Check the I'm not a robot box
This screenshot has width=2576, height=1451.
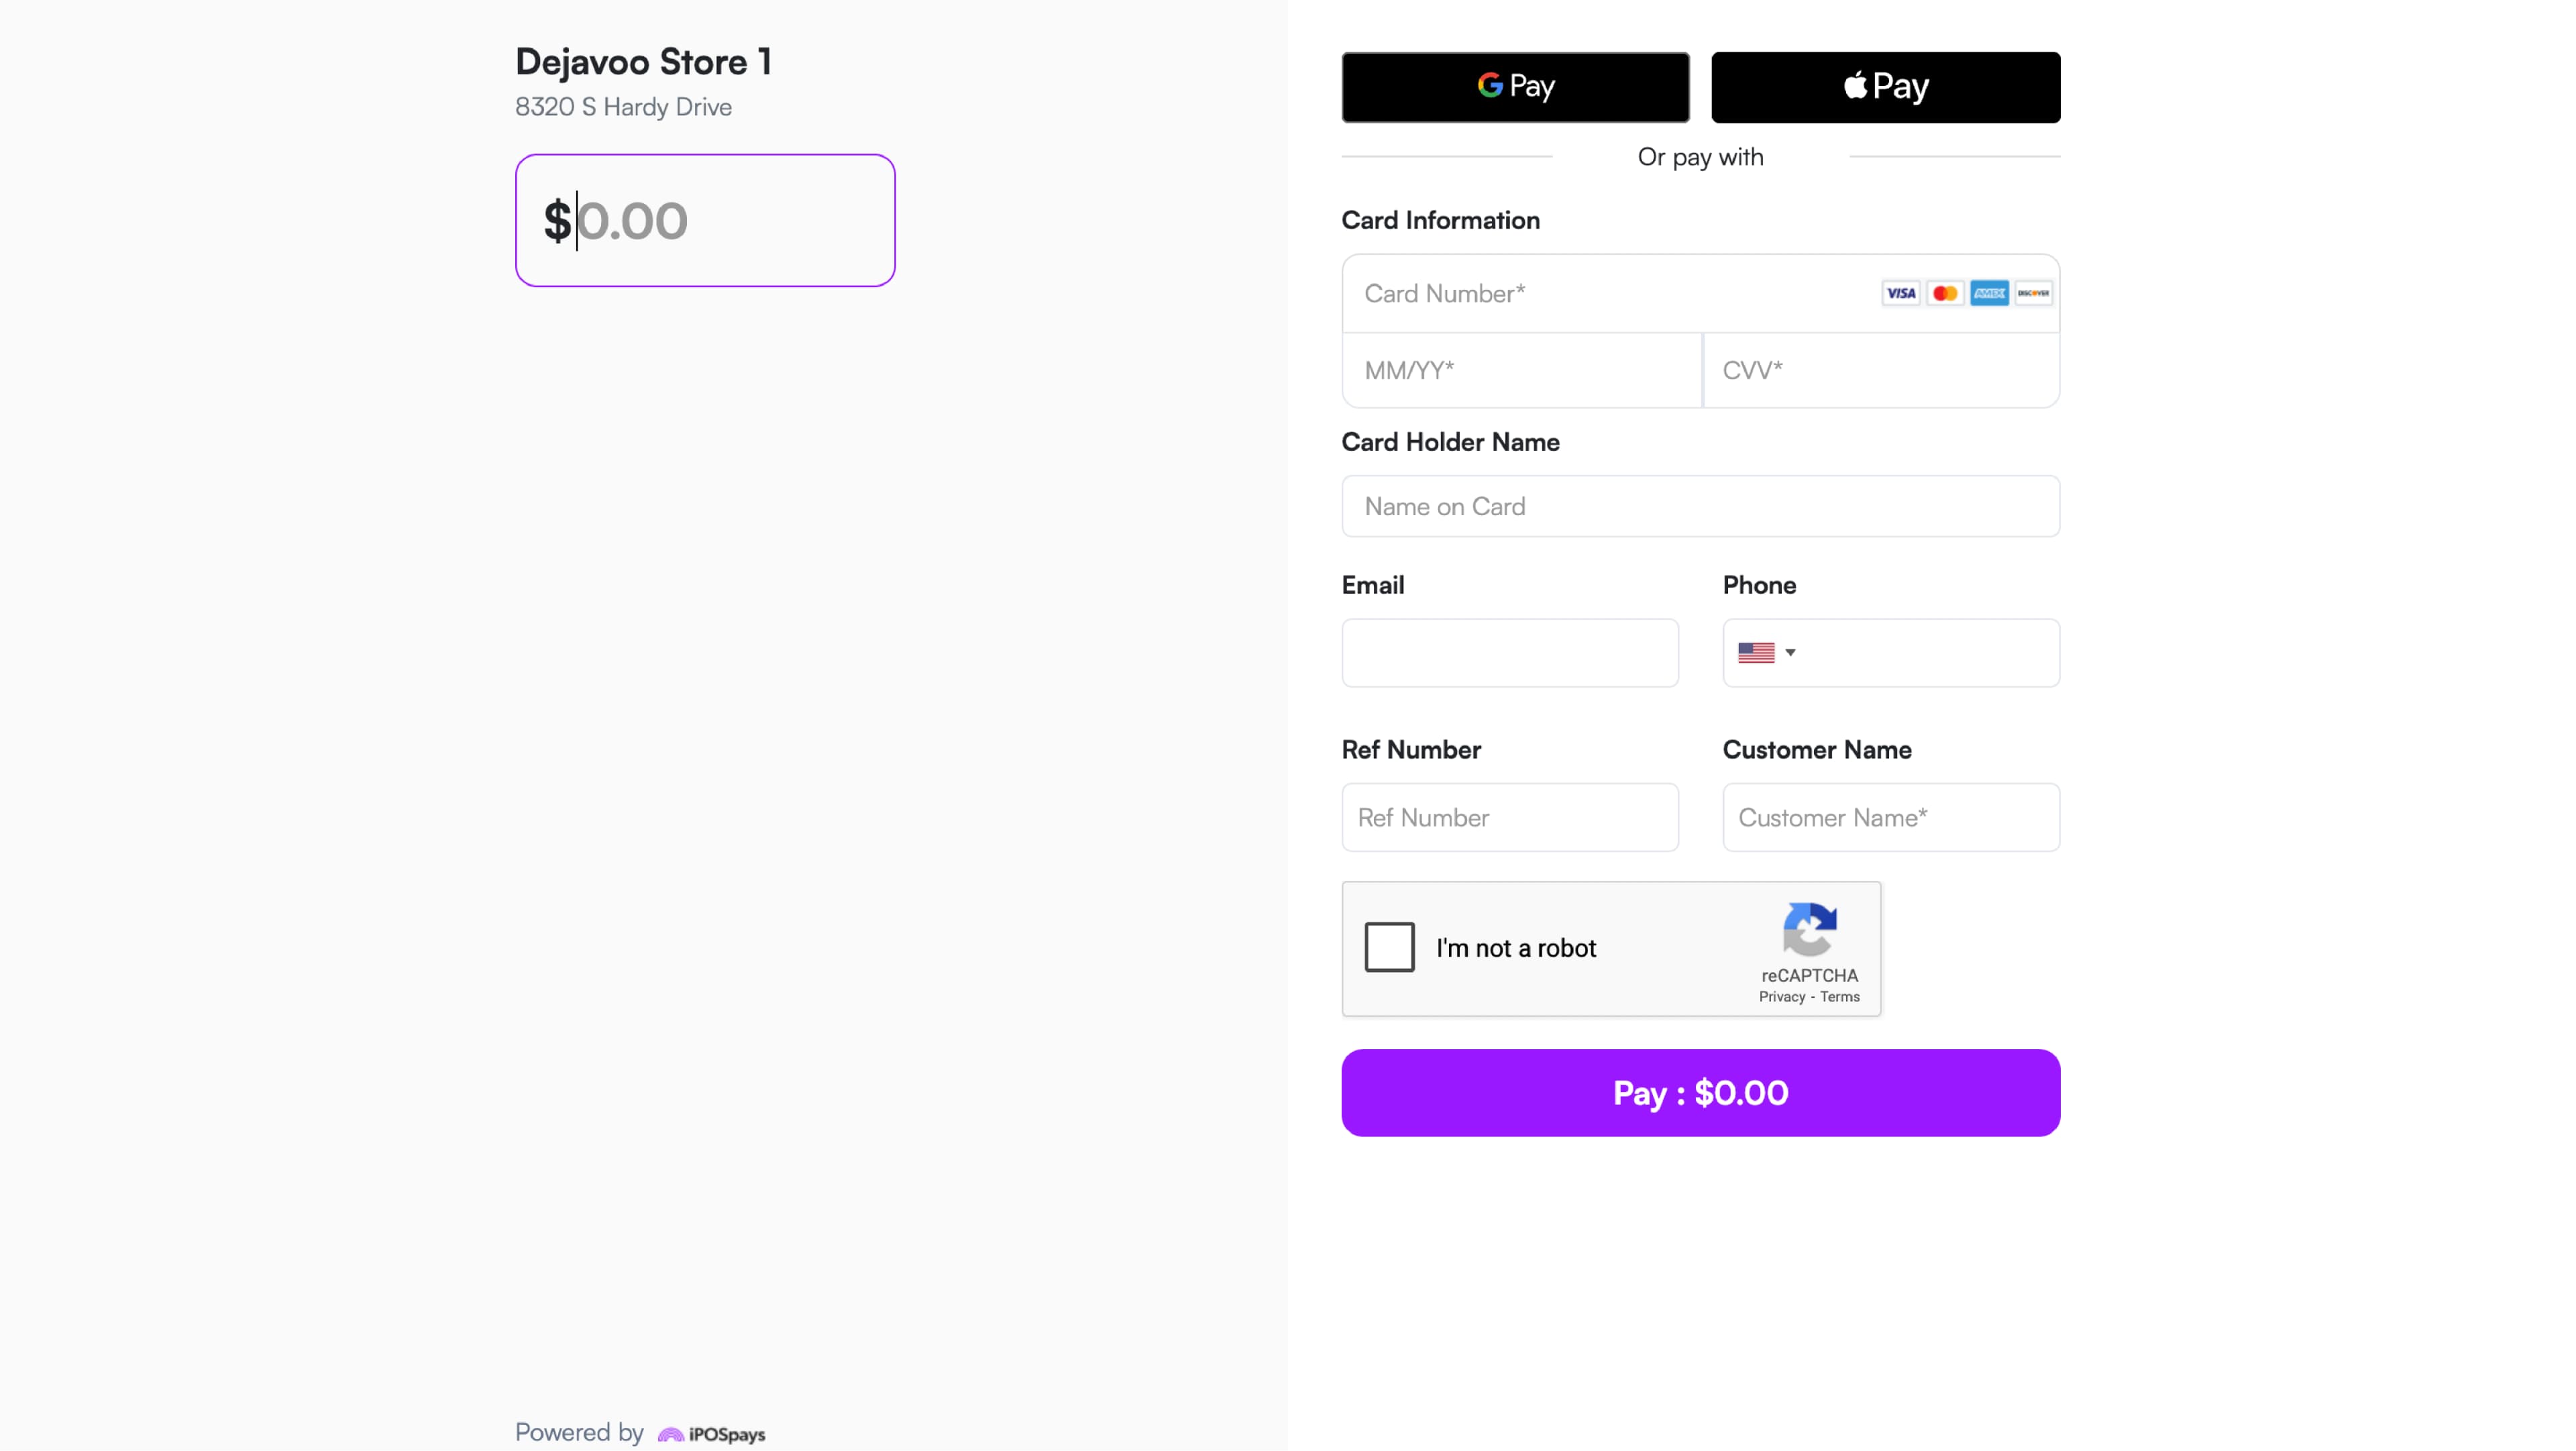[1389, 947]
